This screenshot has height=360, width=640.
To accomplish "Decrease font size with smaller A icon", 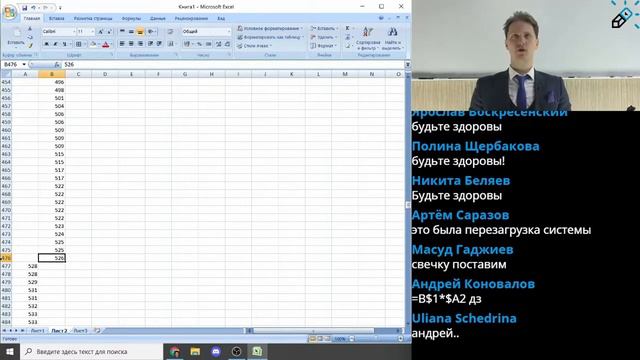I will pos(109,31).
